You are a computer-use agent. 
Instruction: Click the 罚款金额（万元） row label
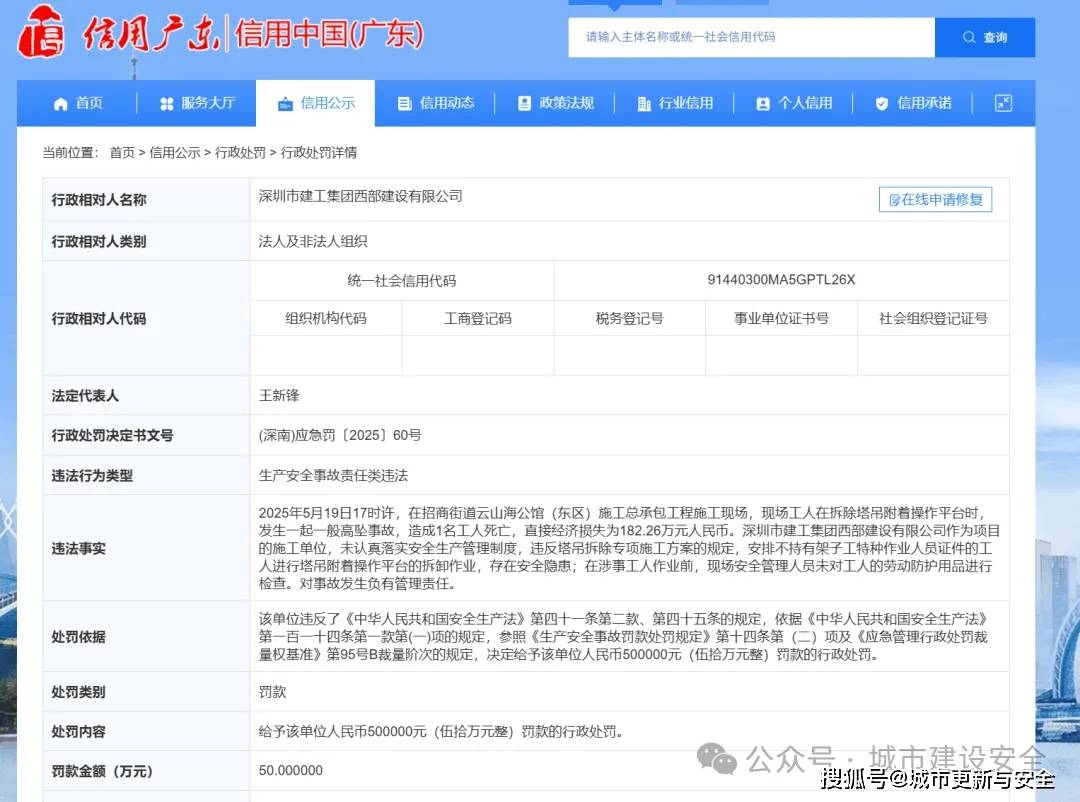tap(102, 772)
